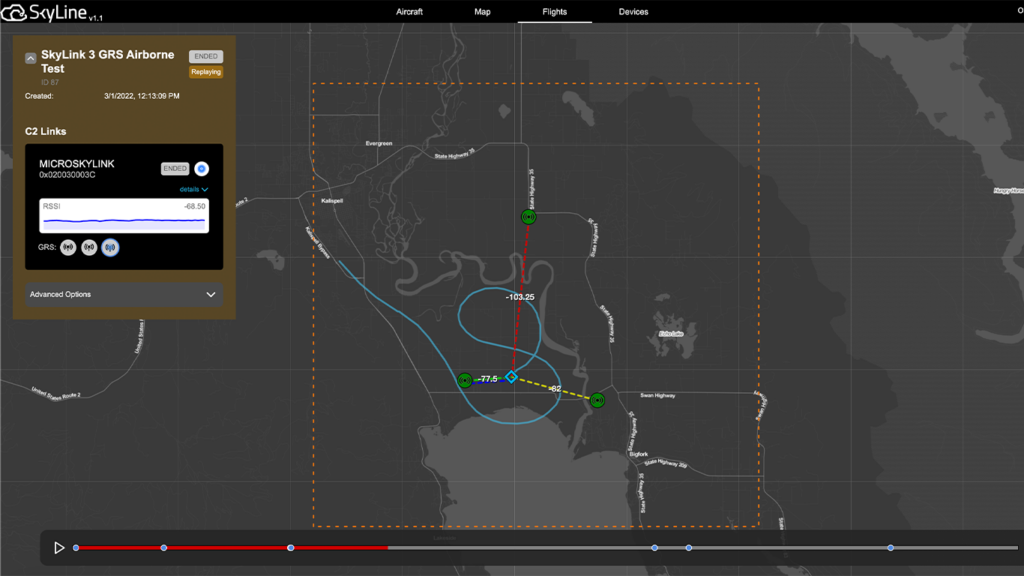Click the fourth timeline marker

click(654, 548)
